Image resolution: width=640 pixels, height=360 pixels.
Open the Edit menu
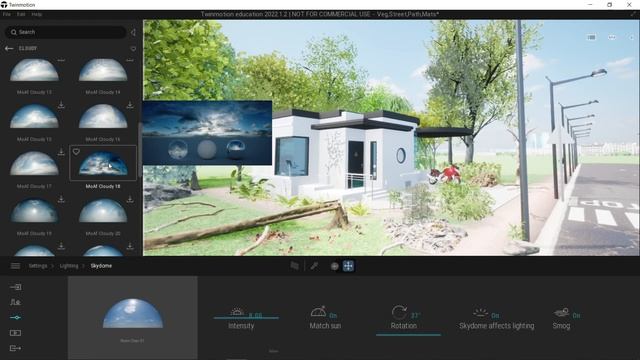click(x=21, y=14)
